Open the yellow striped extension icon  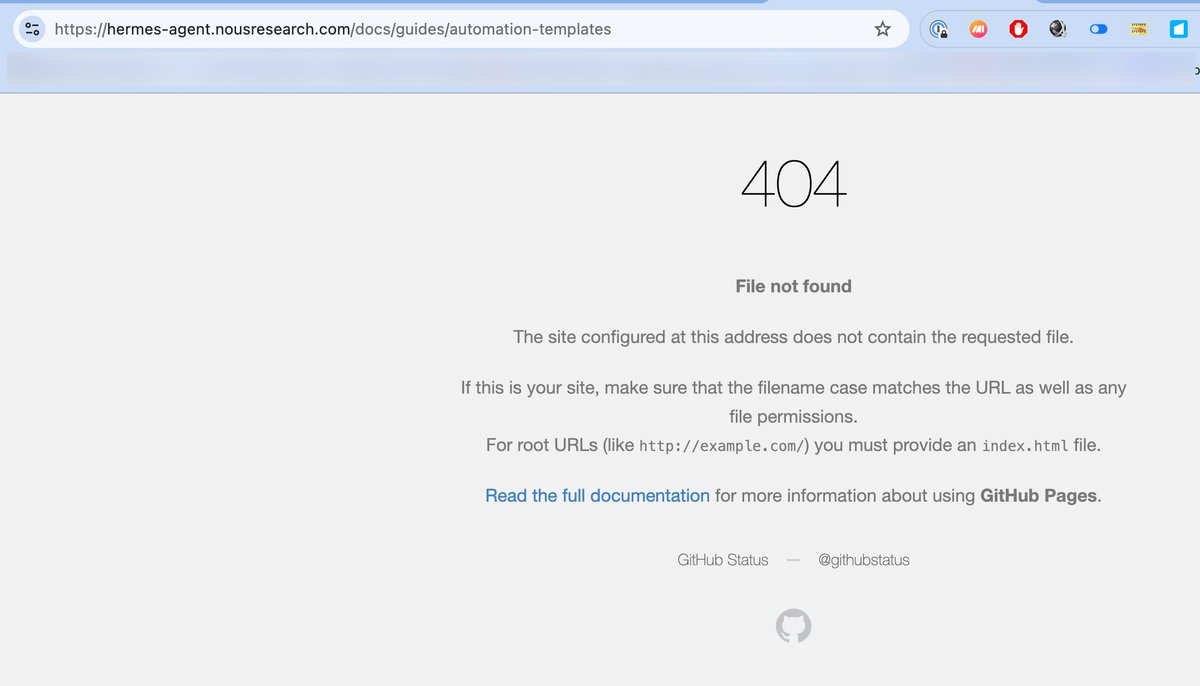[1138, 29]
